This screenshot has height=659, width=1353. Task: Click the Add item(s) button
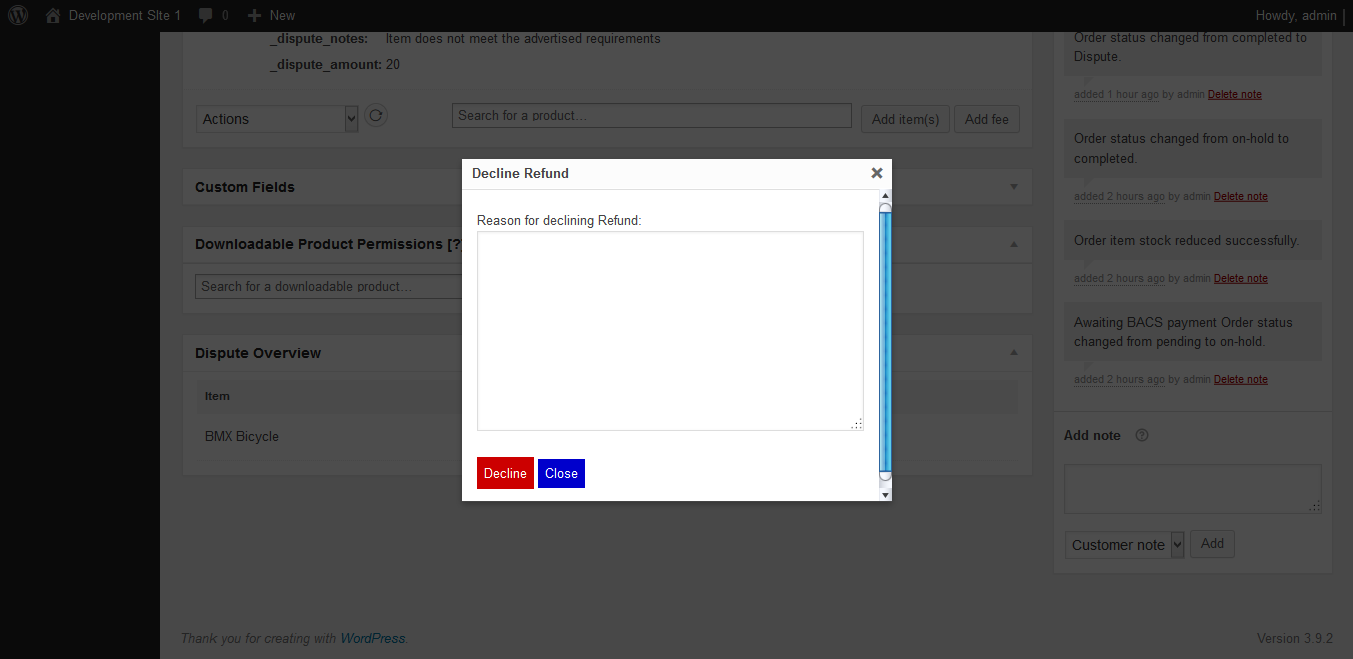pyautogui.click(x=905, y=119)
